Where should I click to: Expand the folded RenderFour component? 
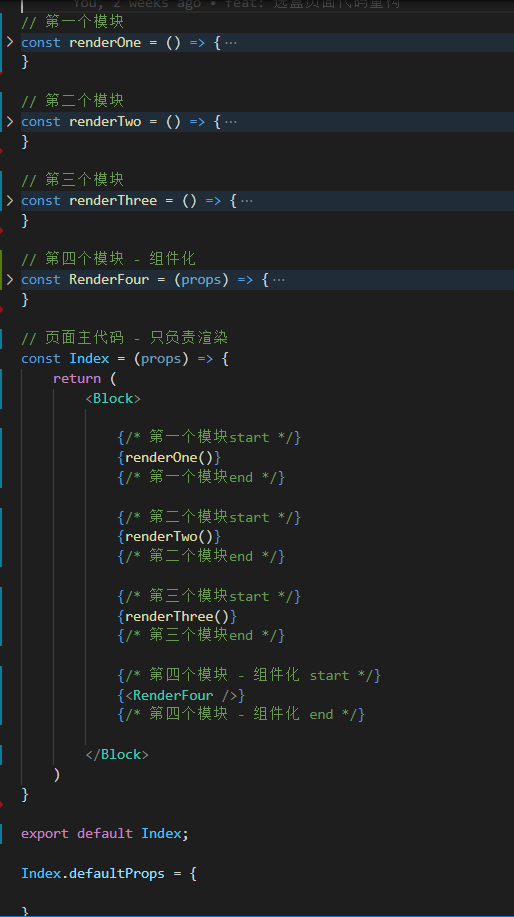10,279
